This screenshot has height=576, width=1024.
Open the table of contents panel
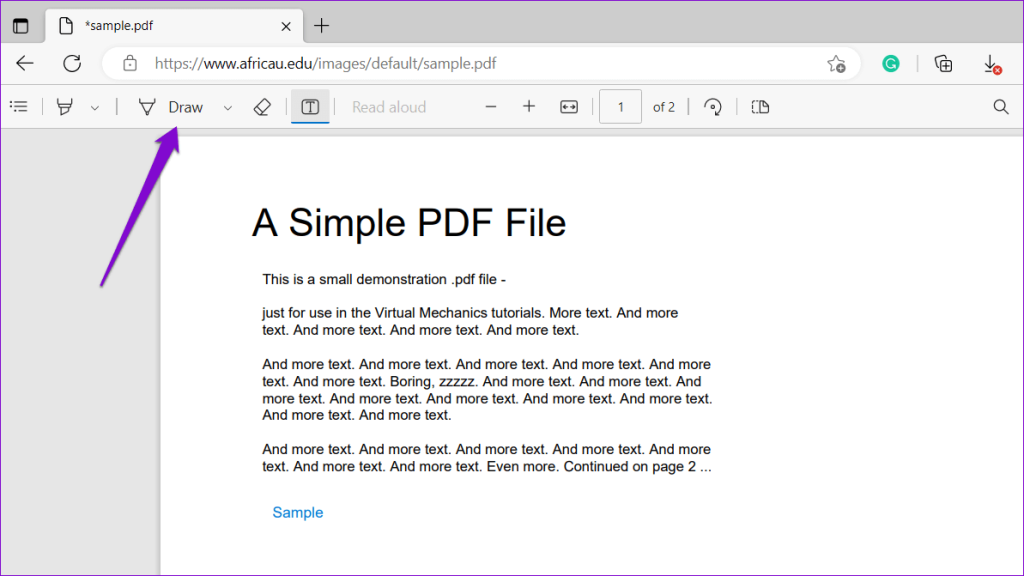19,106
